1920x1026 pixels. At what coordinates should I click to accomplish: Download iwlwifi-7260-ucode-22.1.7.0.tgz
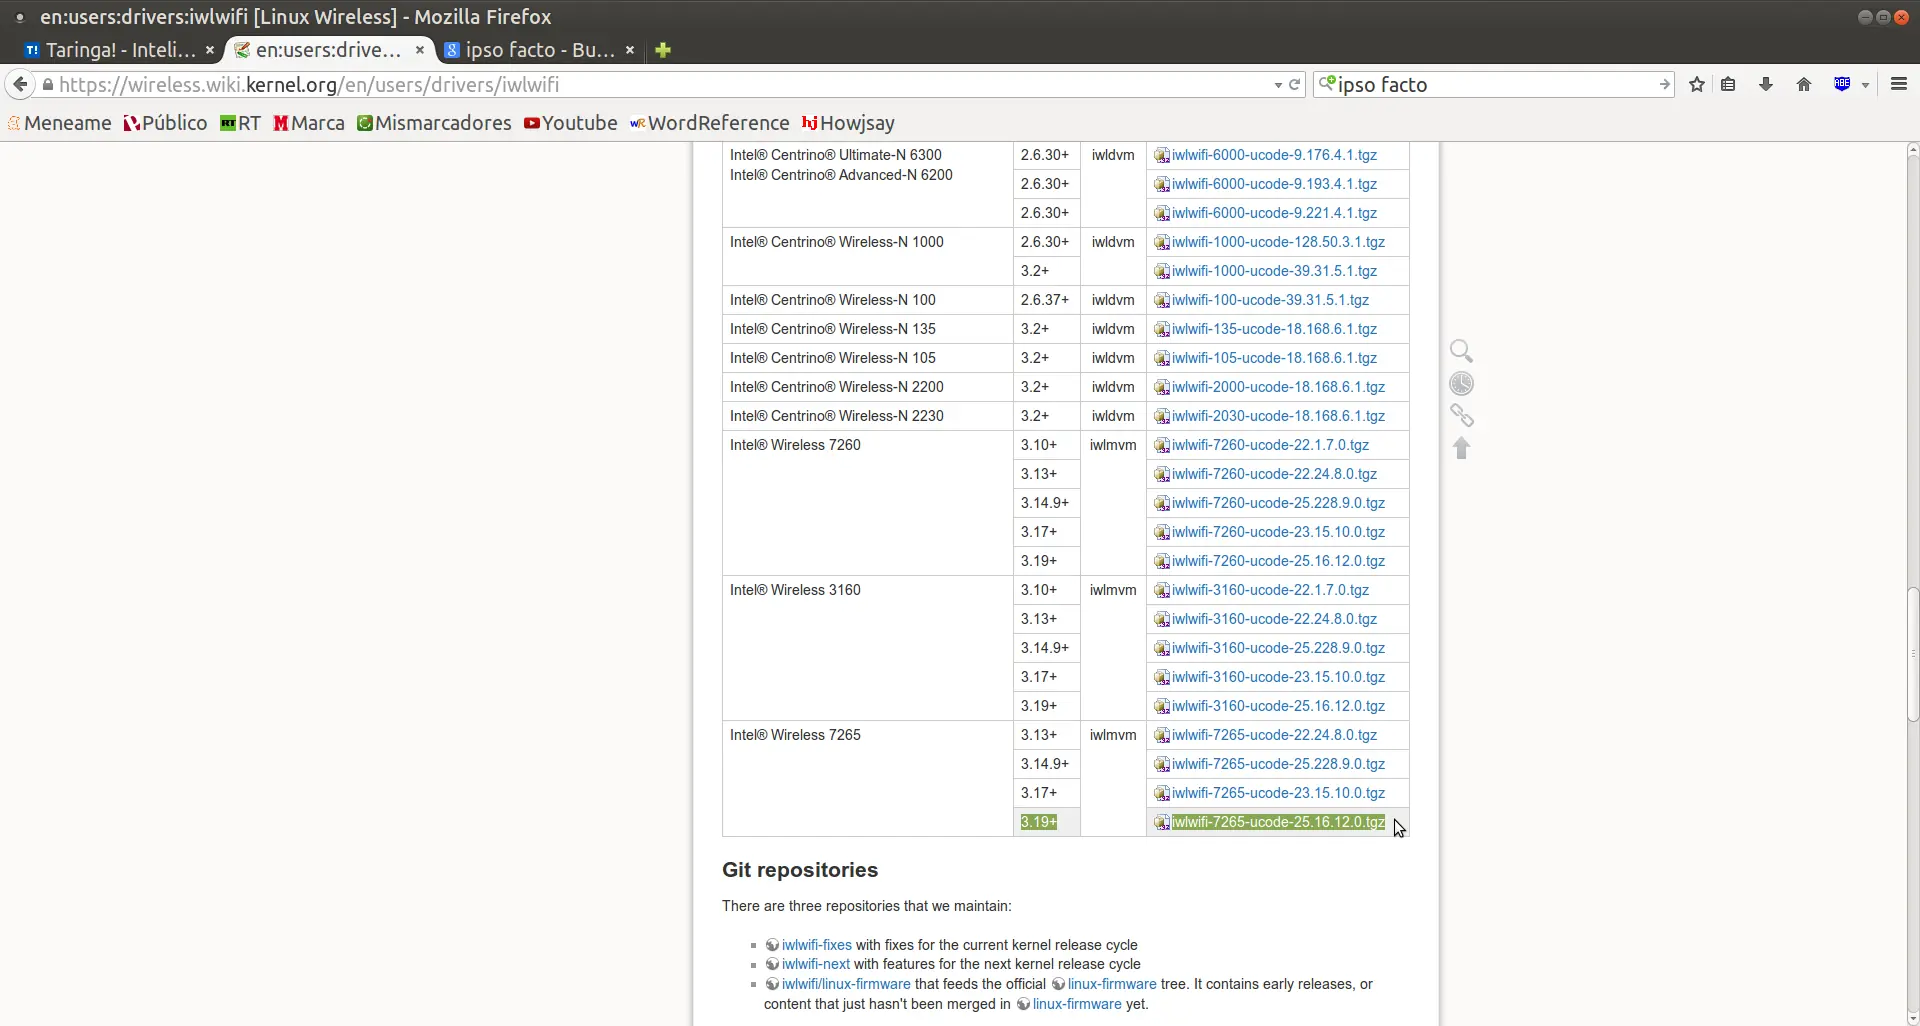click(x=1270, y=445)
